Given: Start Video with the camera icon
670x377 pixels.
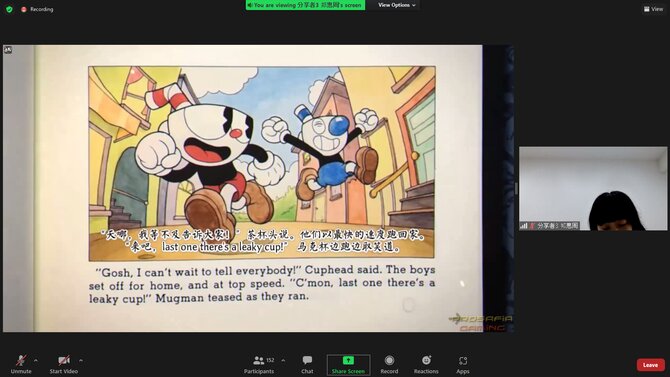Looking at the screenshot, I should pyautogui.click(x=64, y=364).
